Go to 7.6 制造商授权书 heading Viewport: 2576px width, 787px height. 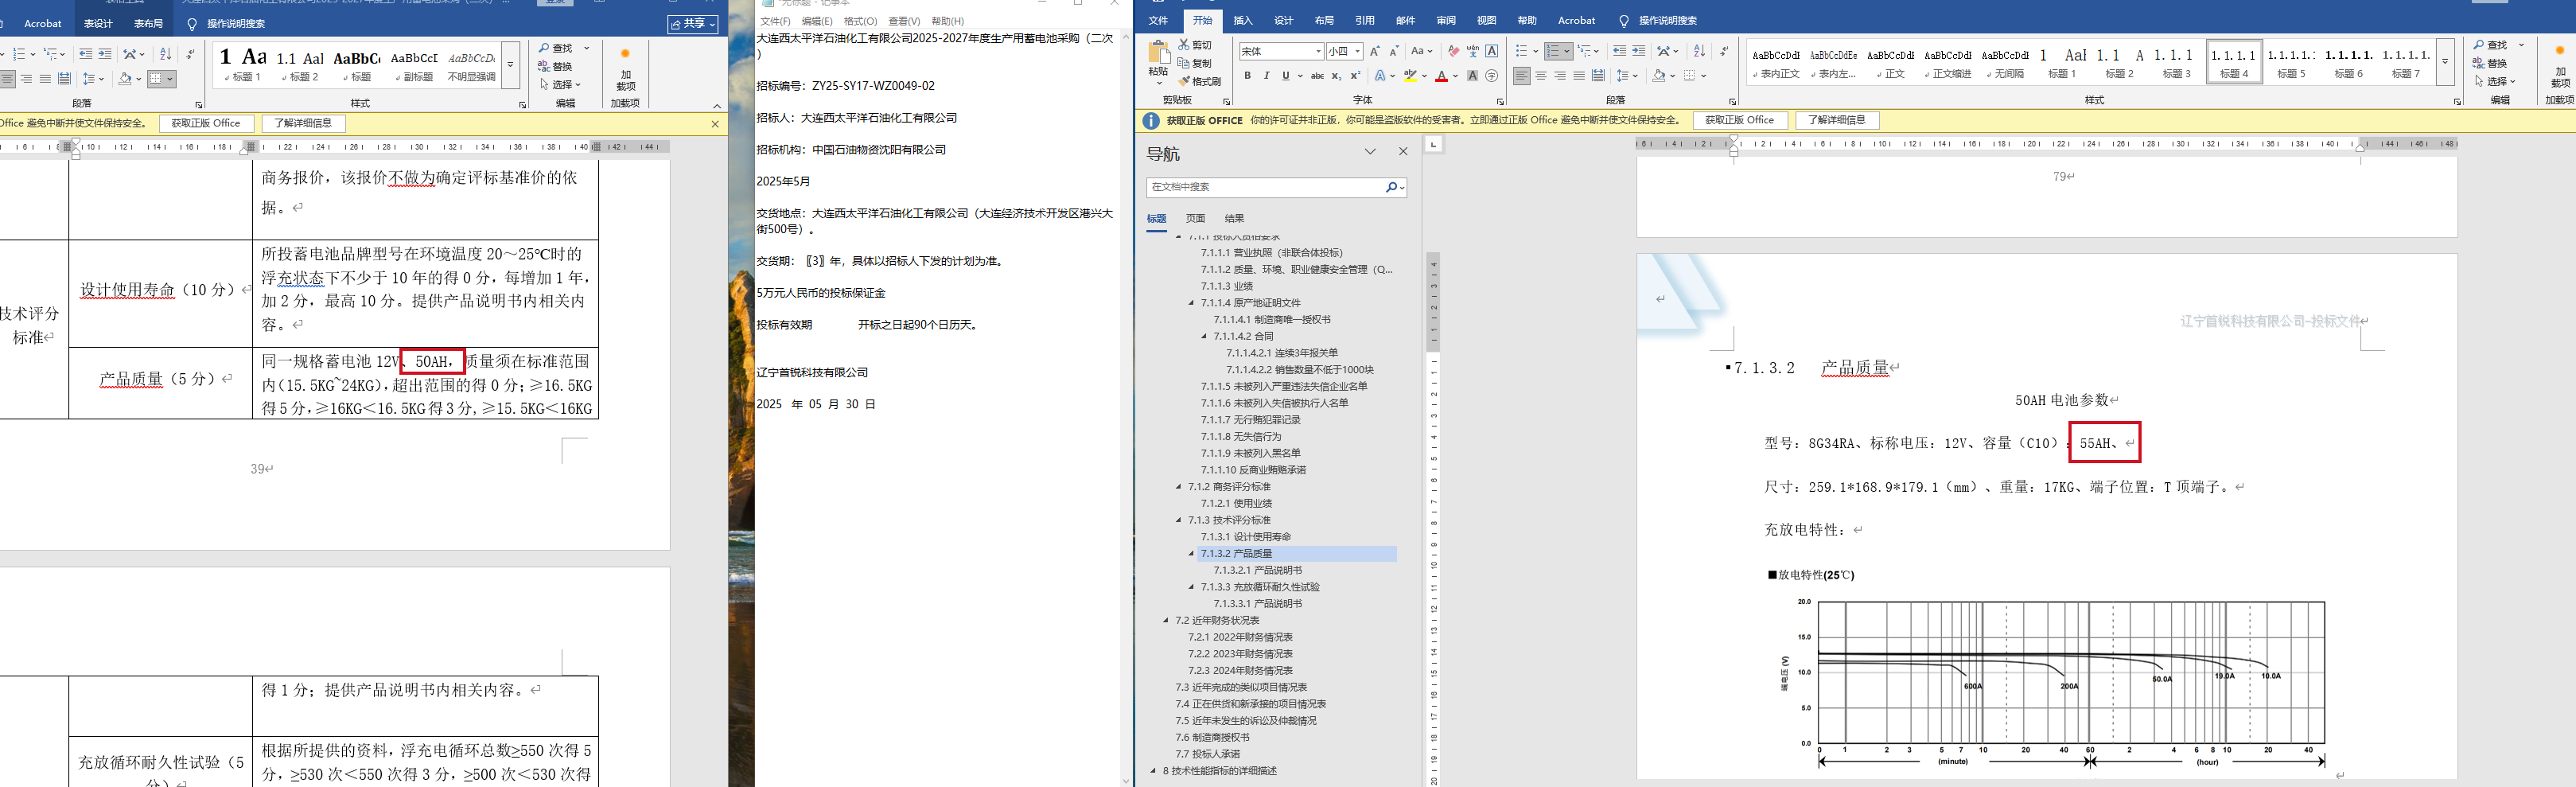pyautogui.click(x=1212, y=737)
